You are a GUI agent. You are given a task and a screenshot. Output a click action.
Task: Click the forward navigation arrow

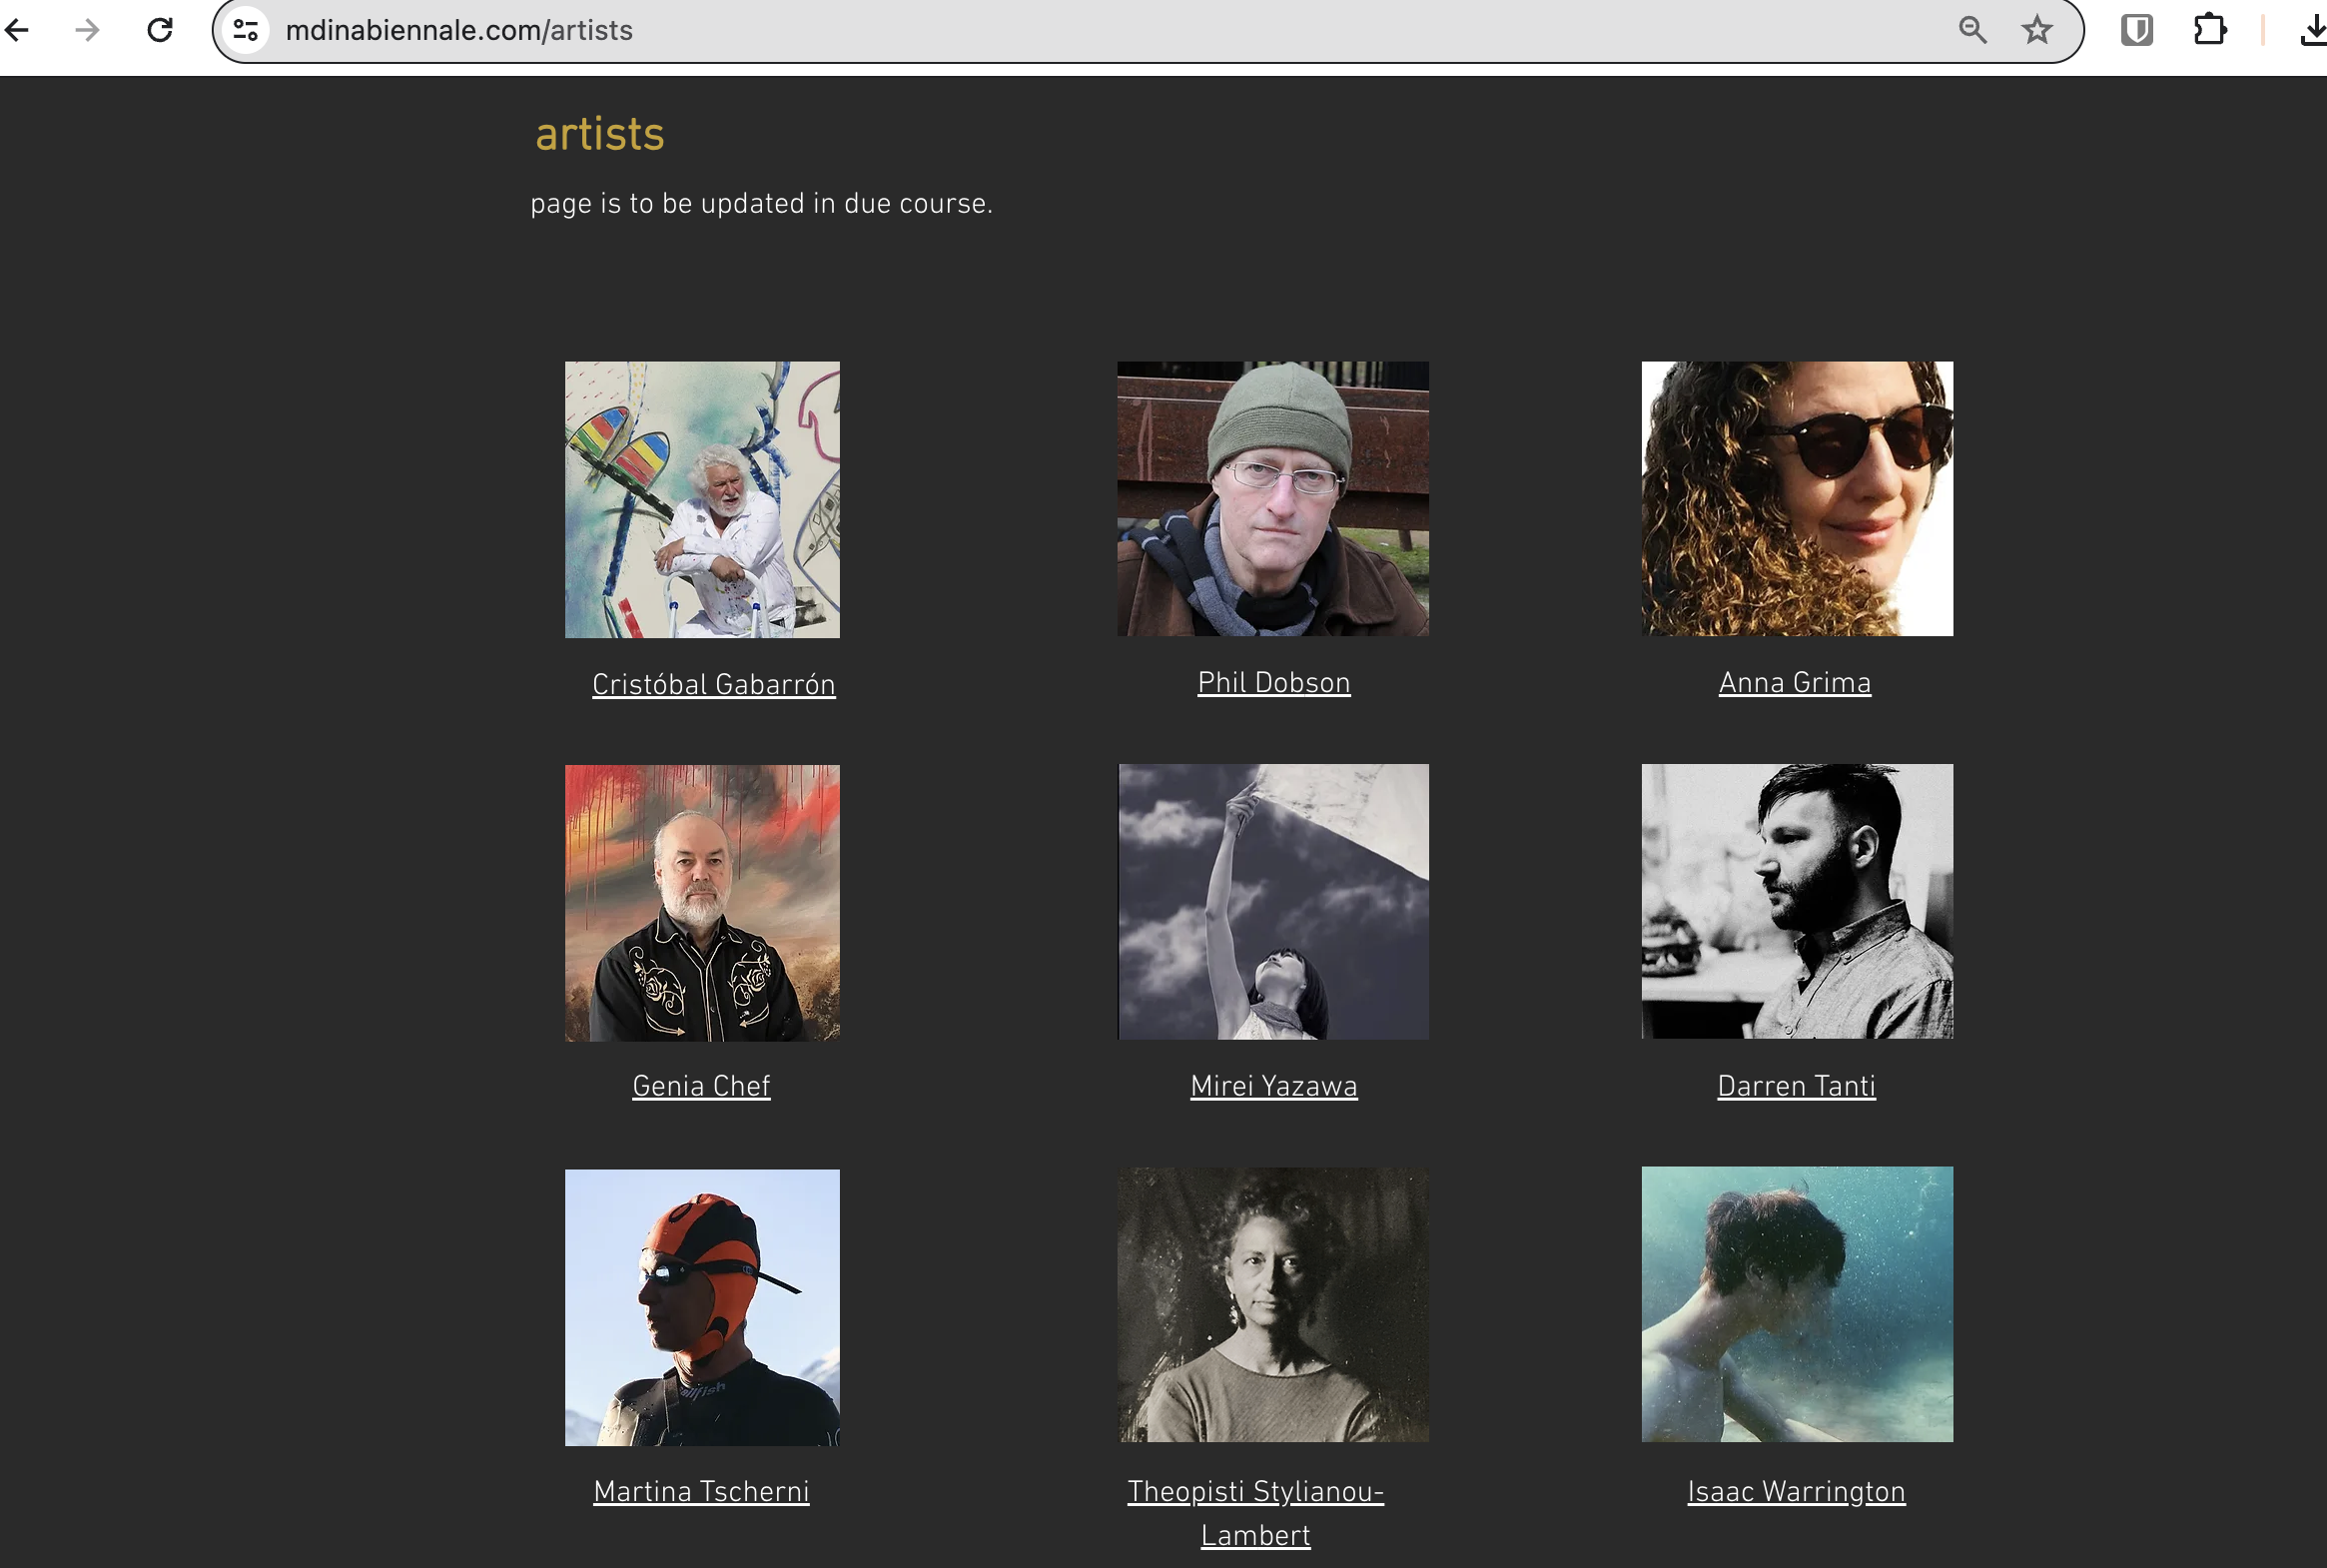[87, 30]
